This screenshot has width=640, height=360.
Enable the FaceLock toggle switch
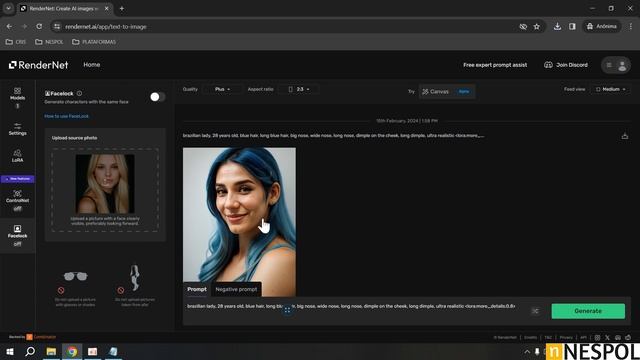point(158,97)
